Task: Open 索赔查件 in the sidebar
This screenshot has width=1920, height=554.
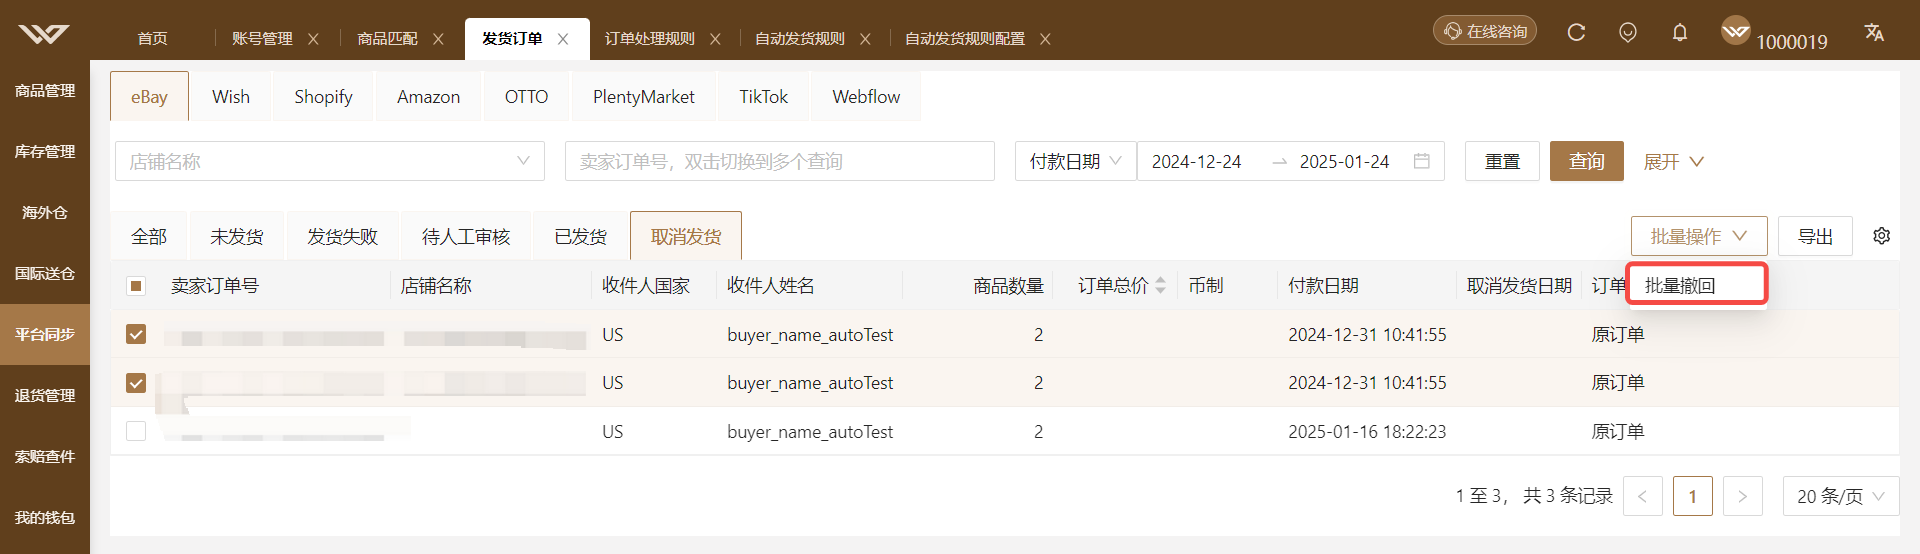Action: pyautogui.click(x=45, y=457)
